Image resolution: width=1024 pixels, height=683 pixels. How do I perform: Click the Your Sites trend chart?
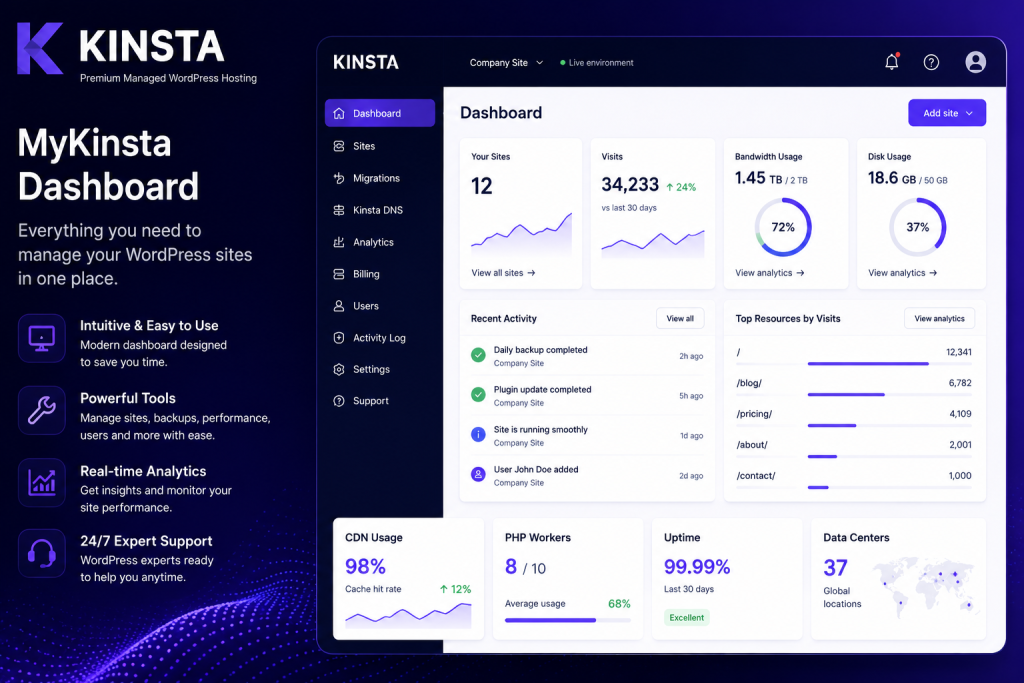coord(521,235)
